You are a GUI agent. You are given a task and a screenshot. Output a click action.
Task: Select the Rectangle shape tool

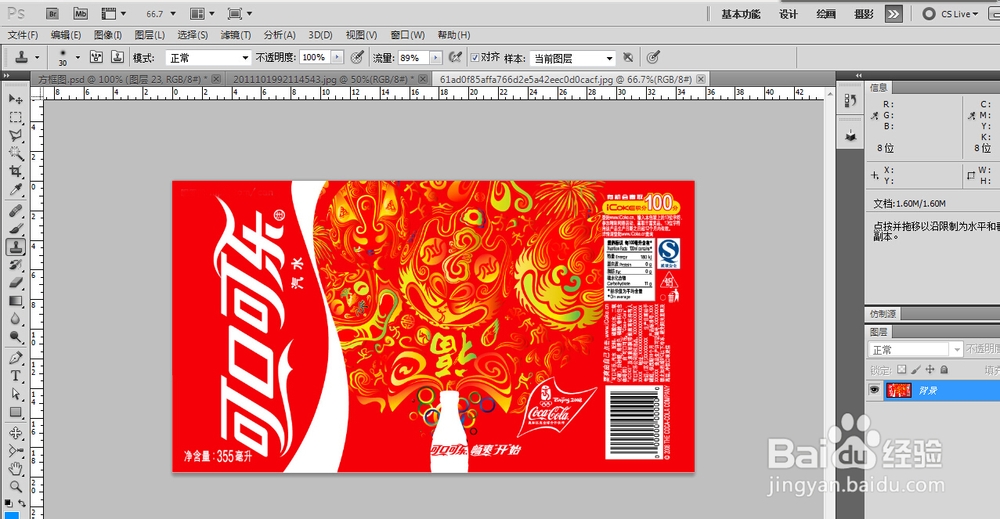15,413
